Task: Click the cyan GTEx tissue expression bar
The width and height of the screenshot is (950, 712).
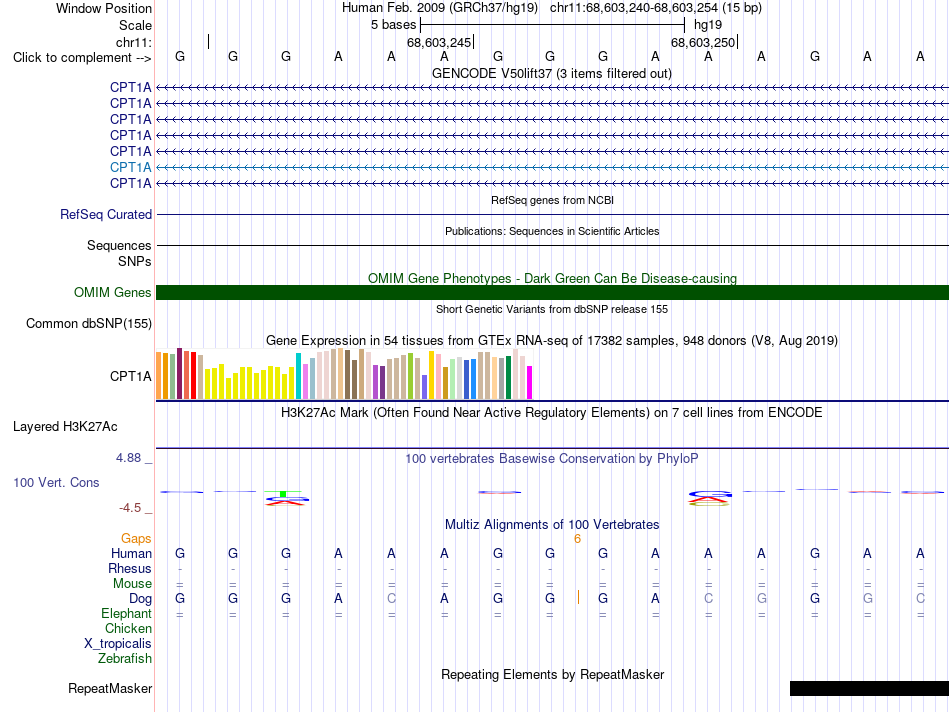Action: (298, 376)
